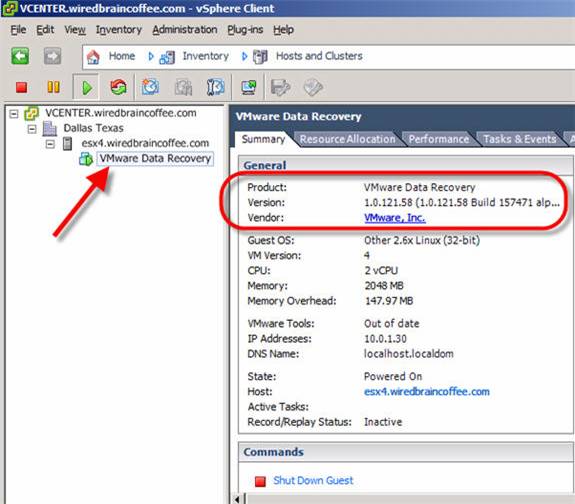The width and height of the screenshot is (575, 504).
Task: Collapse the Dallas Texas datacenter node
Action: click(x=32, y=129)
